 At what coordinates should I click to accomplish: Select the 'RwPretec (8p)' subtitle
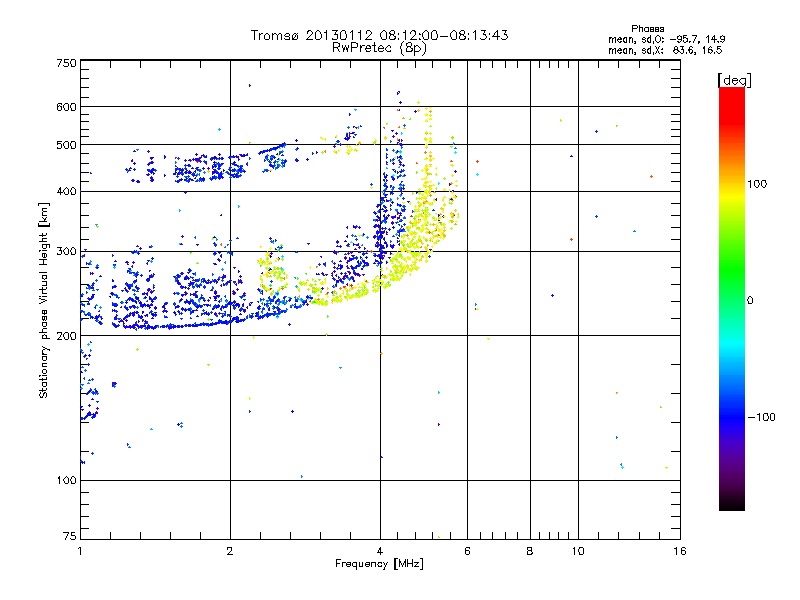coord(379,48)
